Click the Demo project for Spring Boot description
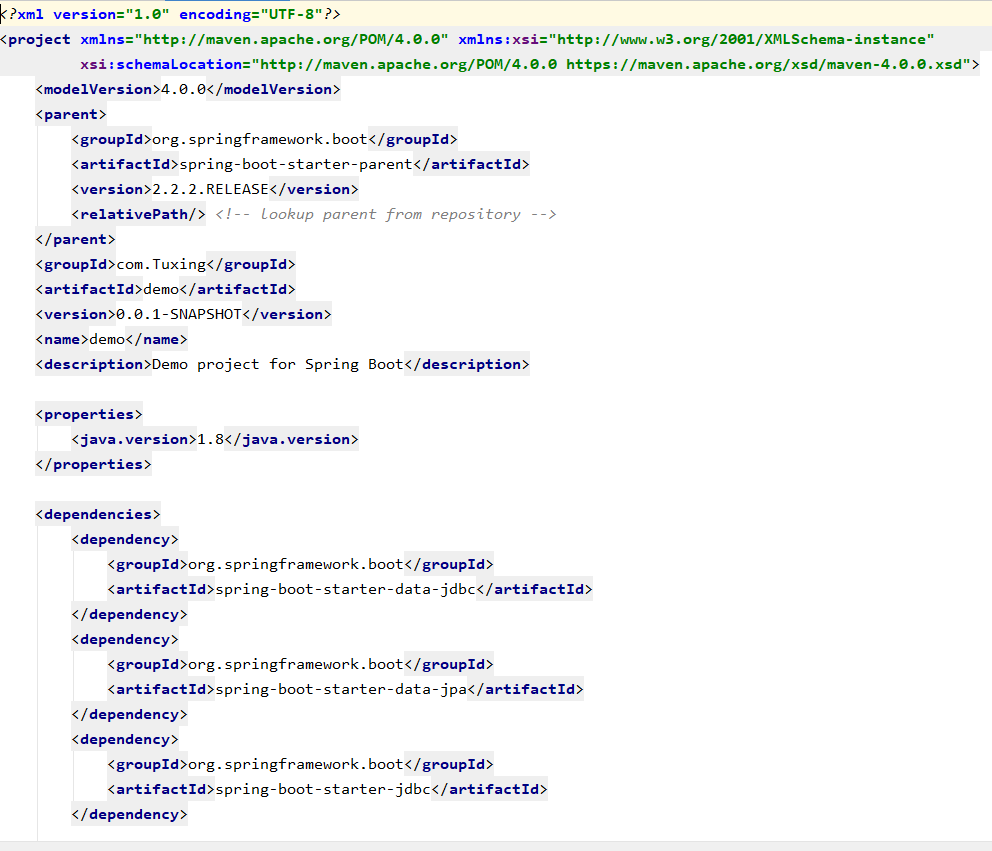Screen dimensions: 992x851 (x=278, y=364)
